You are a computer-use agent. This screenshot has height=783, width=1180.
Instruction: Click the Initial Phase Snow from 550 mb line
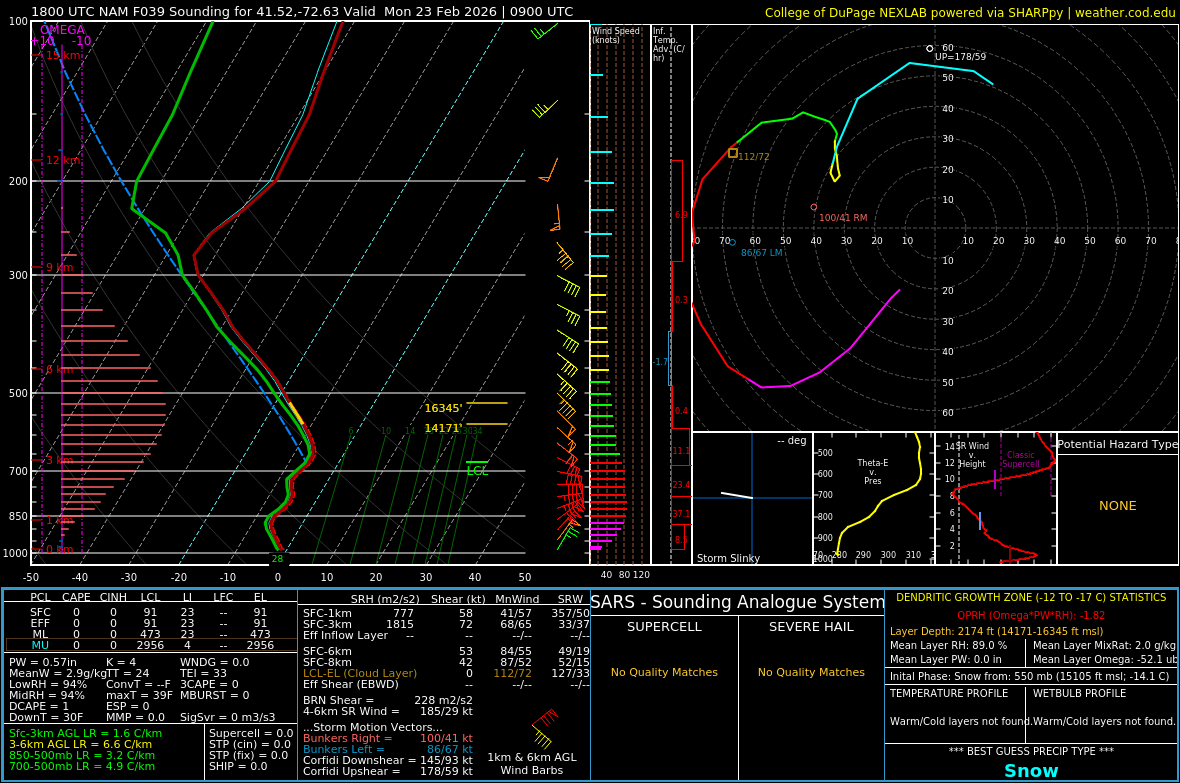(1029, 676)
